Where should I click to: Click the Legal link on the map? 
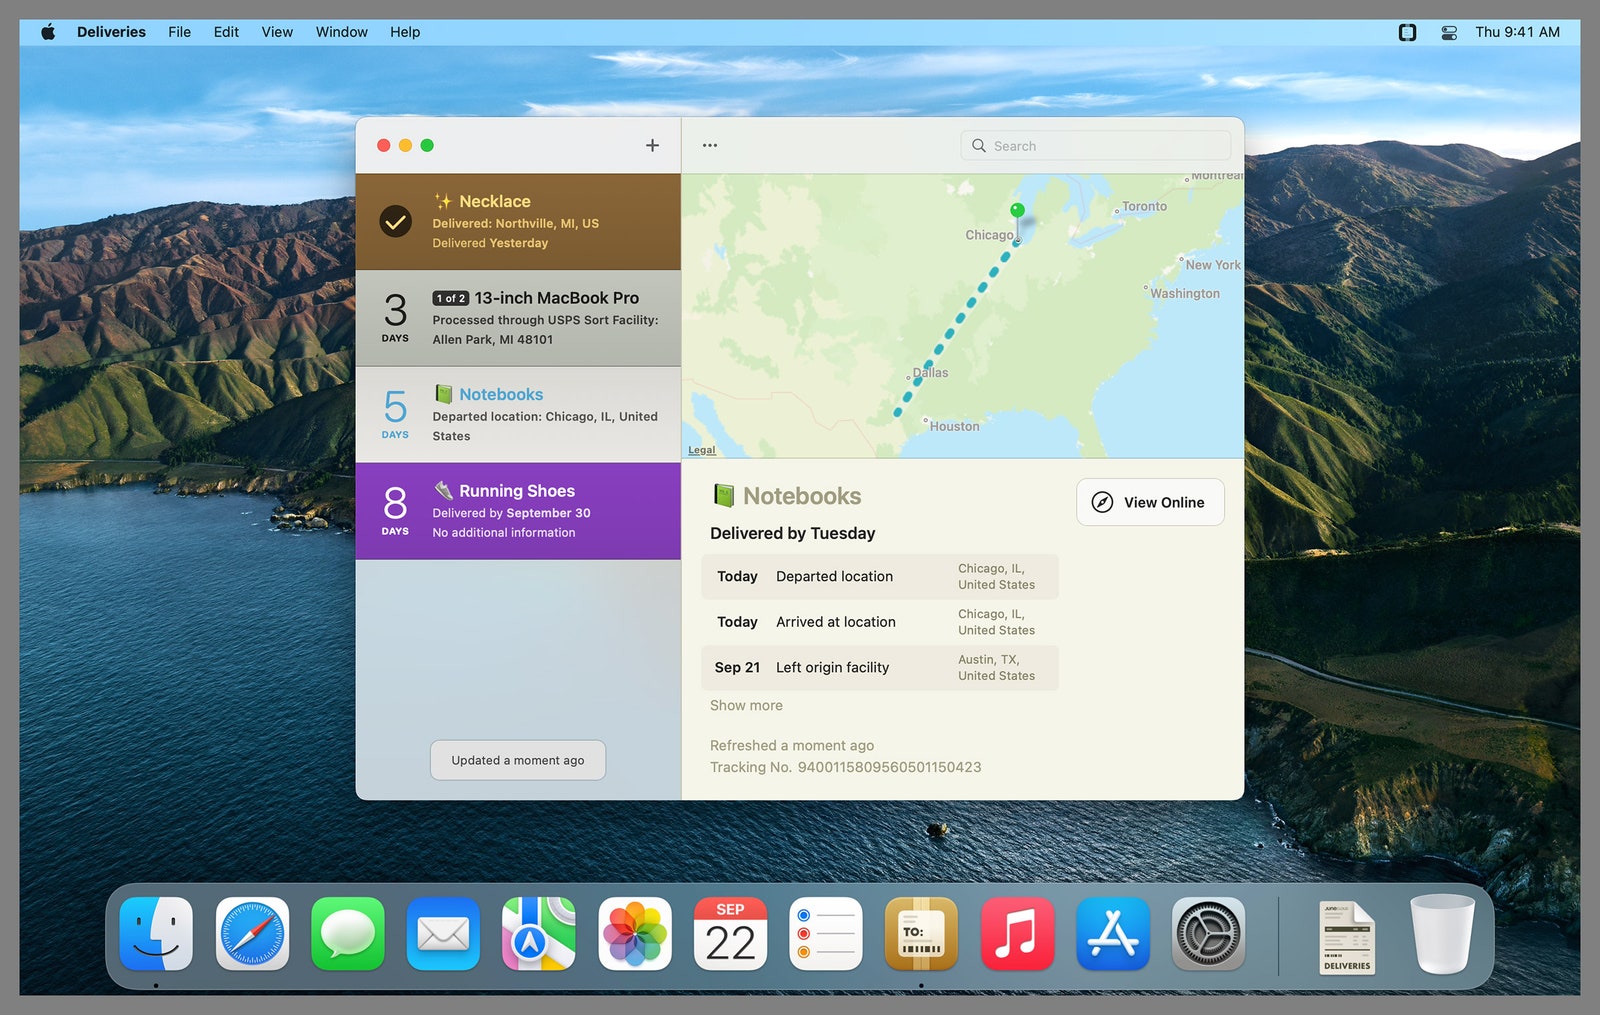pos(702,450)
